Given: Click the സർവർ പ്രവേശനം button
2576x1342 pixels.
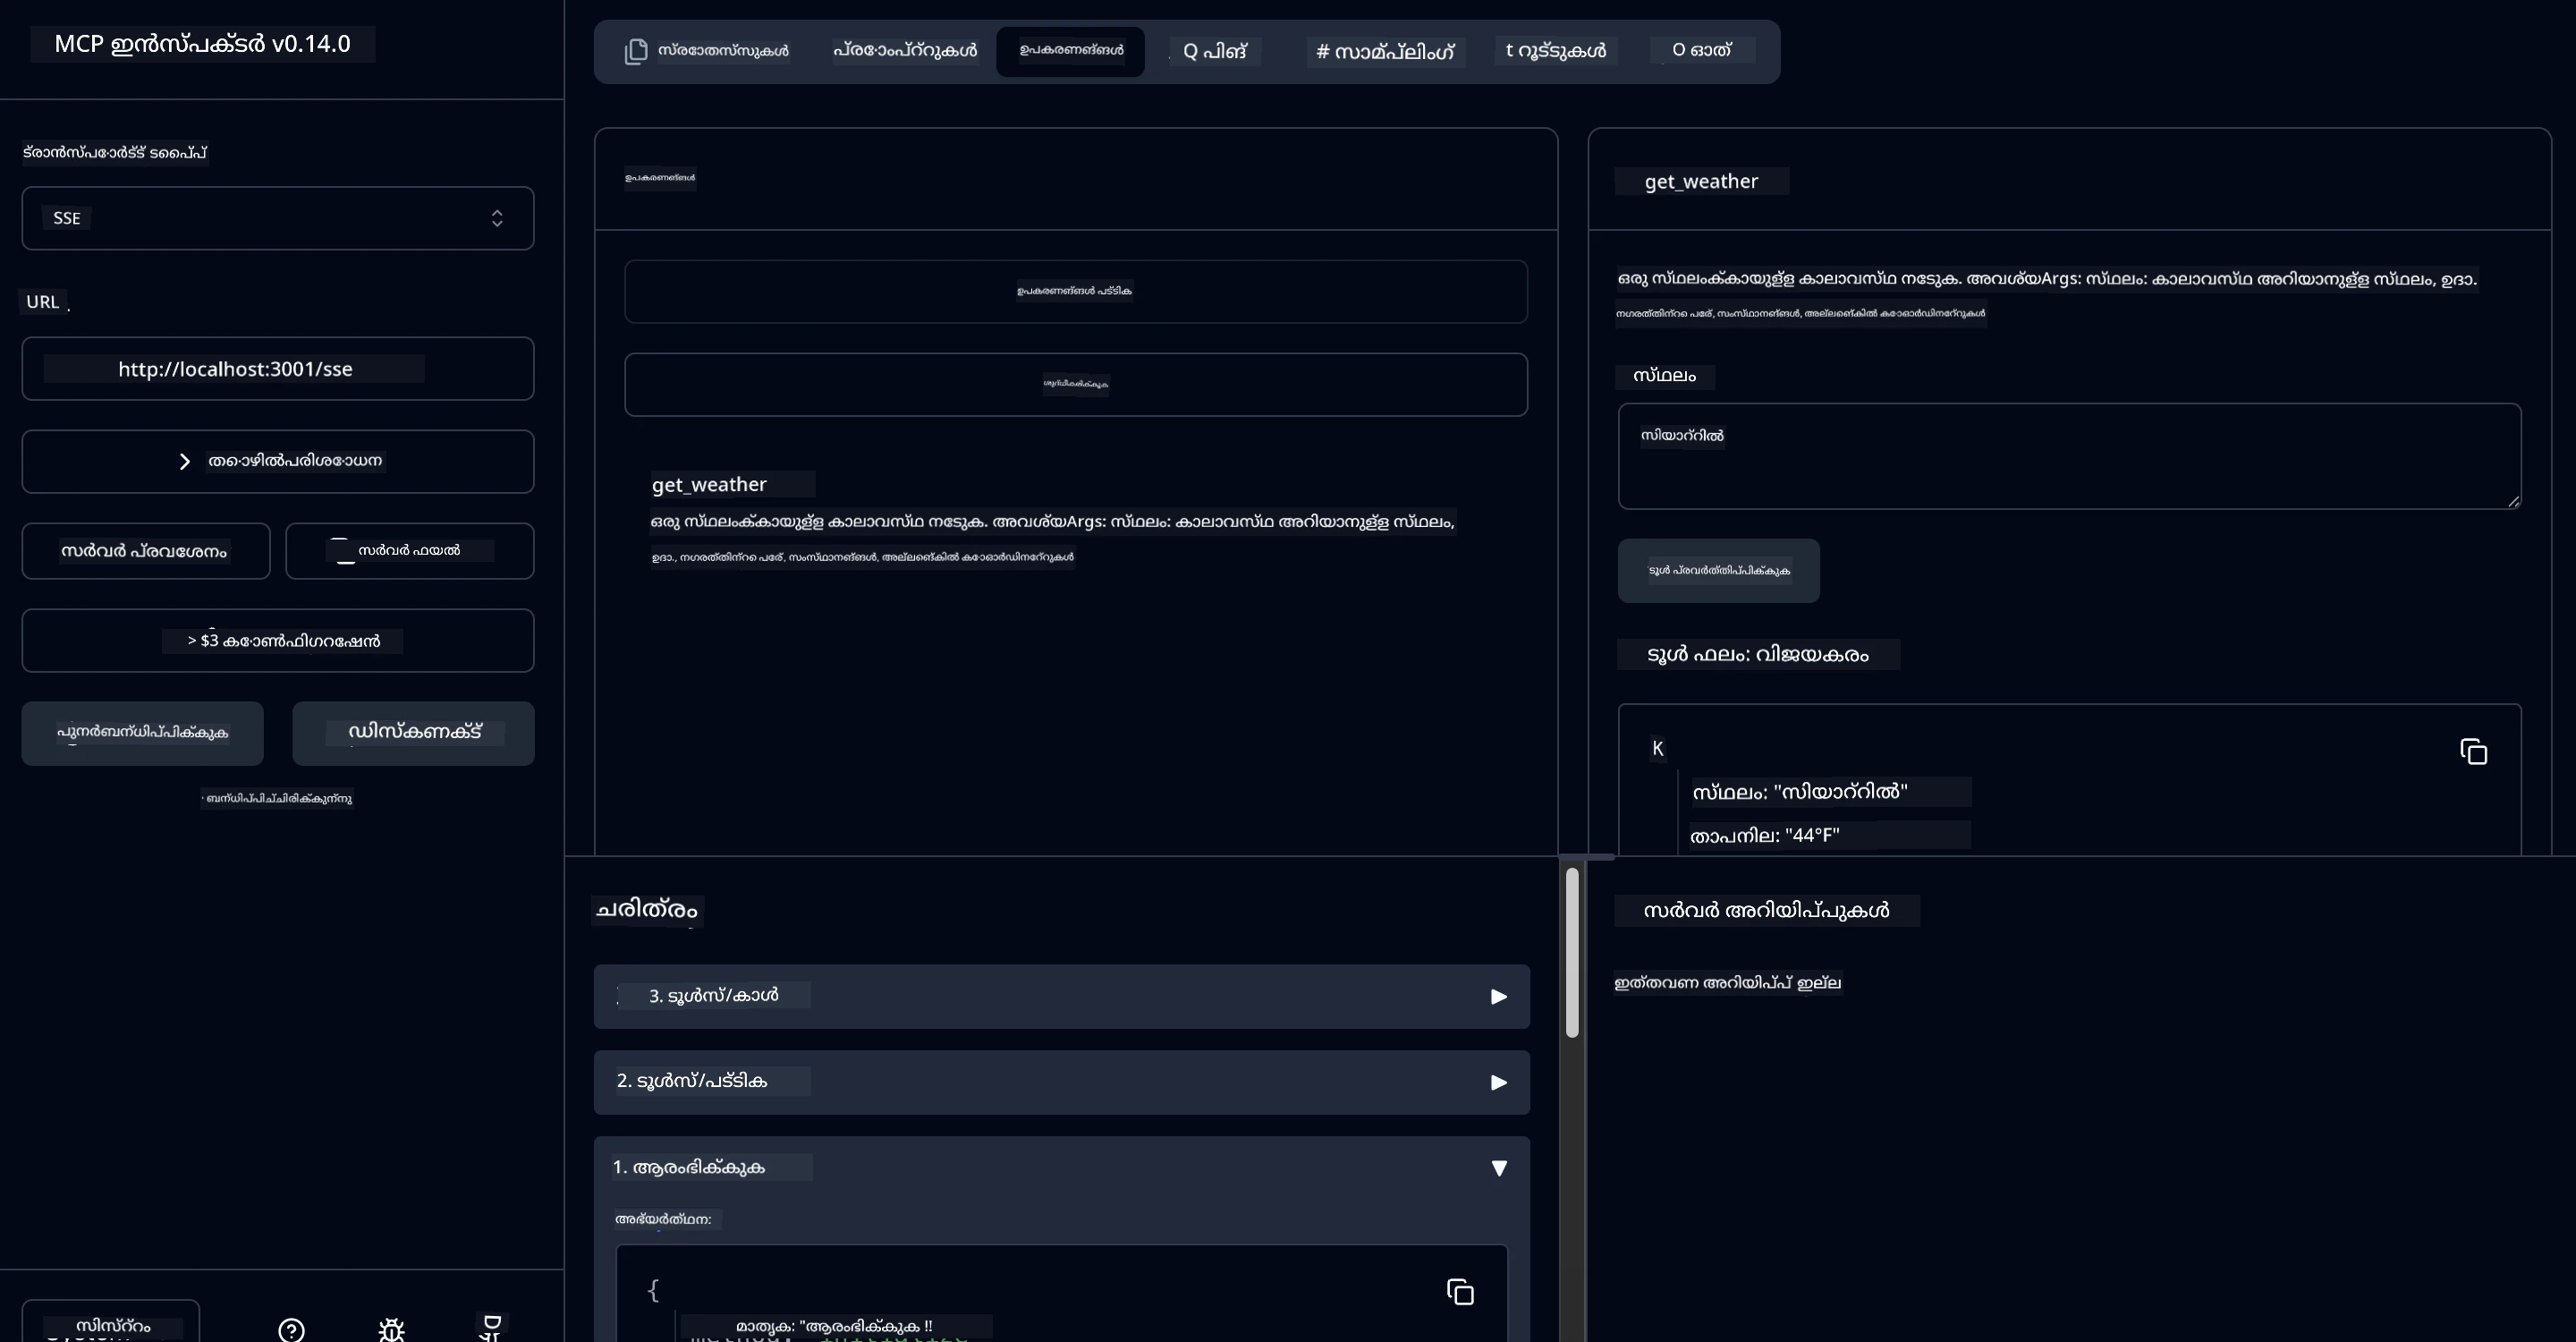Looking at the screenshot, I should pyautogui.click(x=146, y=551).
